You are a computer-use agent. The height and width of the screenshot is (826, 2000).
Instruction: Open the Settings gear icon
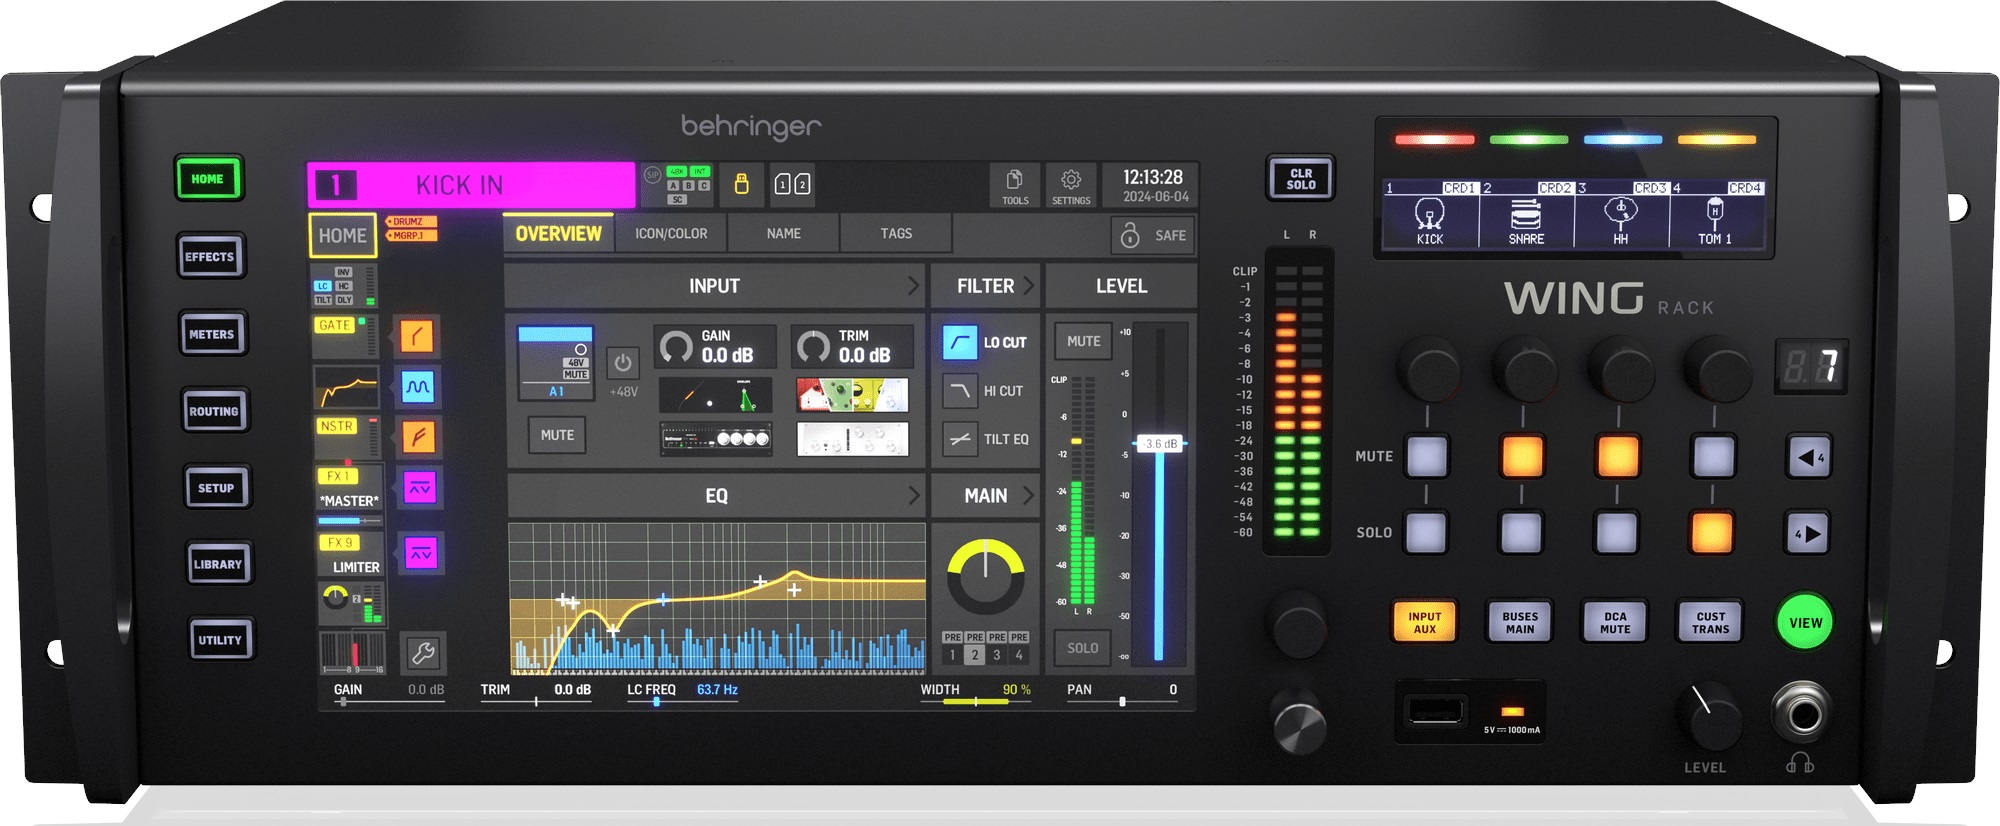click(1070, 184)
